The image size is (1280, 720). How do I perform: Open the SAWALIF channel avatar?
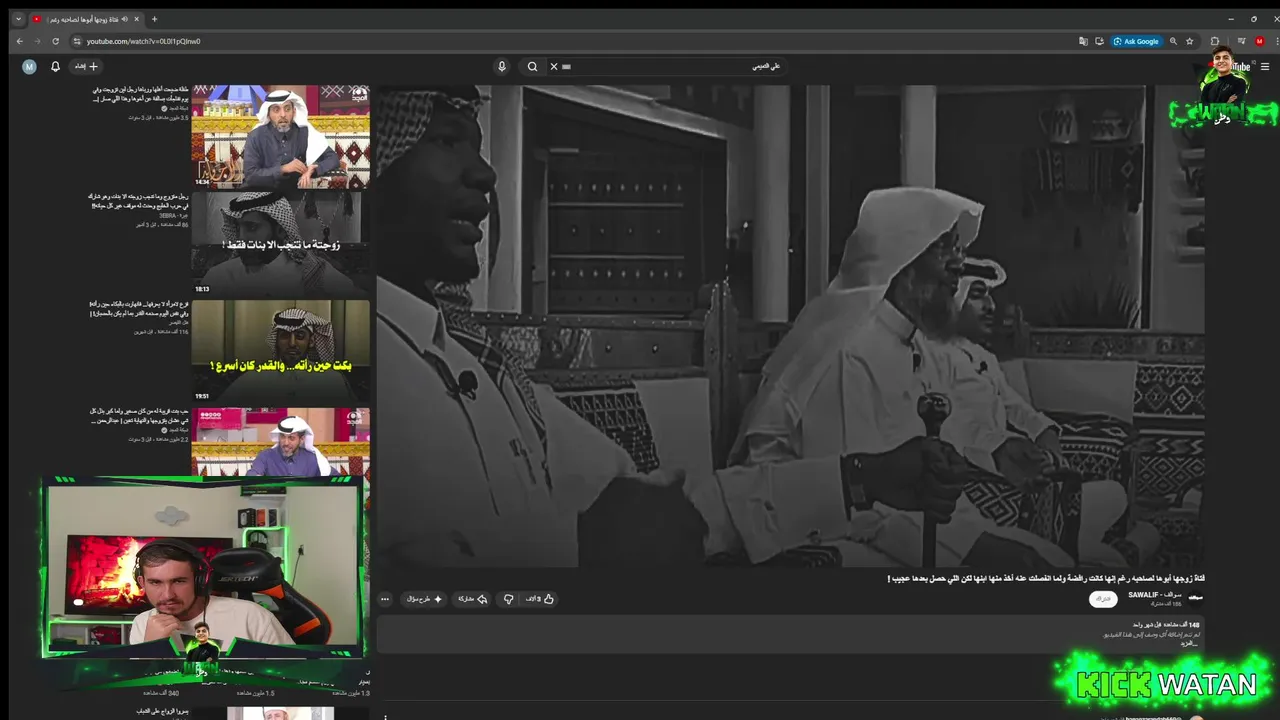(x=1195, y=599)
